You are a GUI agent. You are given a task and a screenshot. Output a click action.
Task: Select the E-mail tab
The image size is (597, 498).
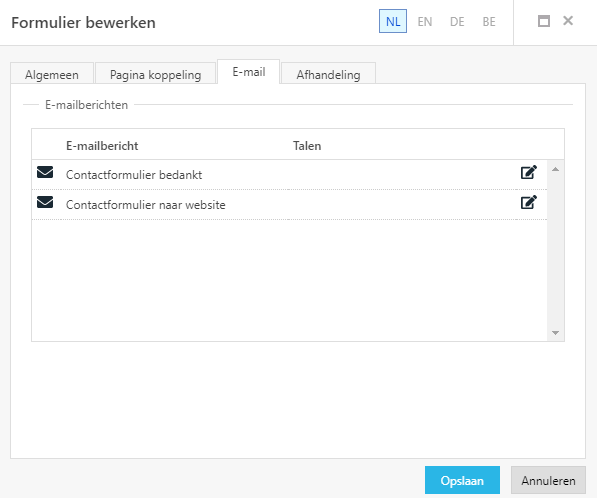point(249,72)
